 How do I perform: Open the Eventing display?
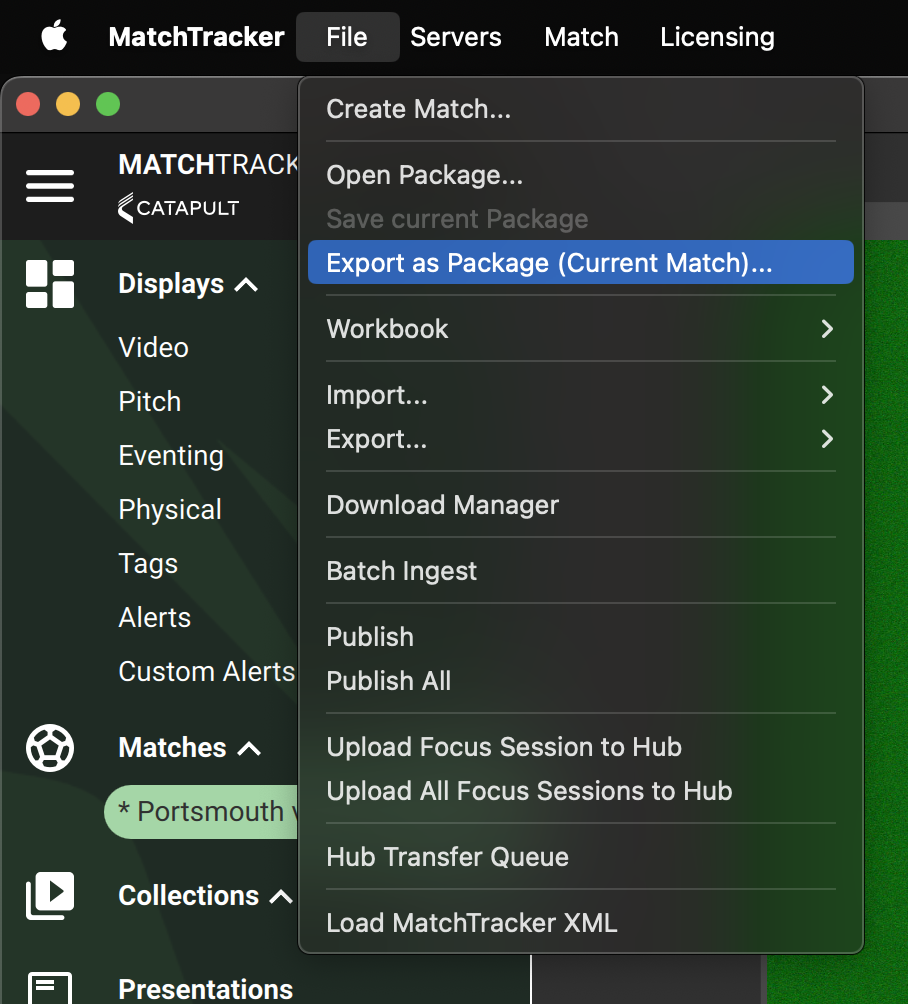click(171, 456)
